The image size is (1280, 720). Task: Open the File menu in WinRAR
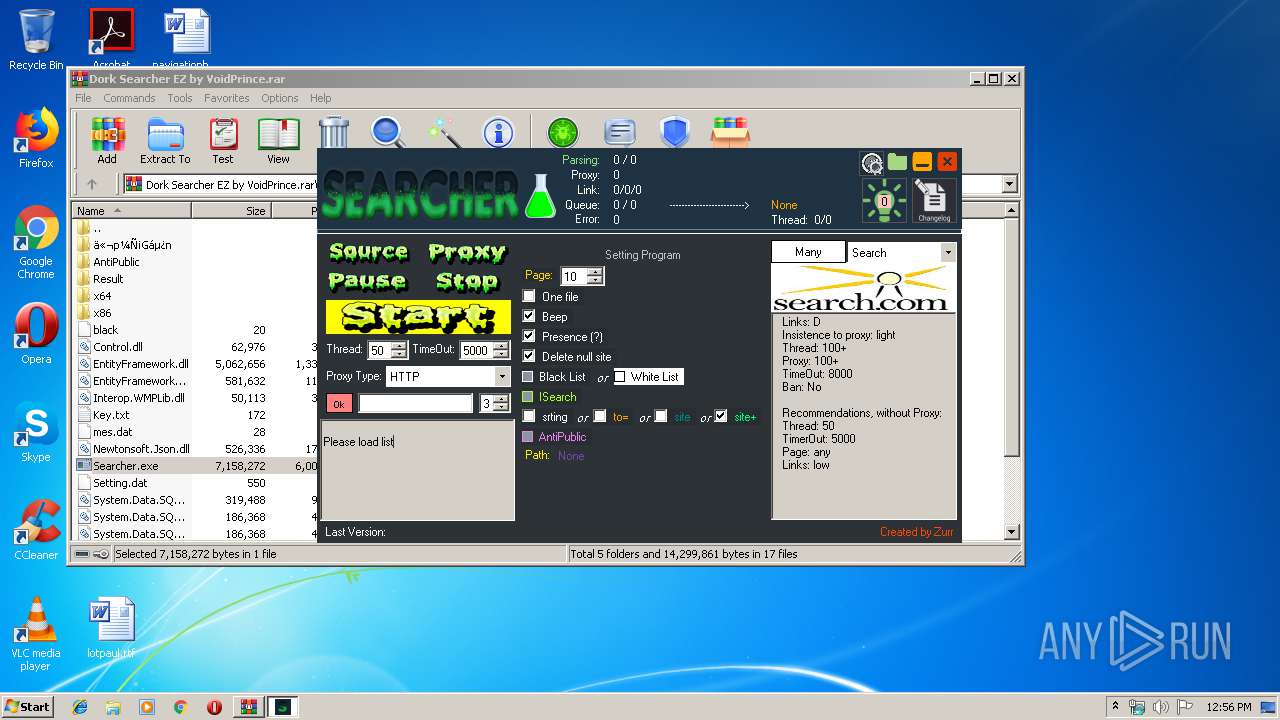click(83, 98)
